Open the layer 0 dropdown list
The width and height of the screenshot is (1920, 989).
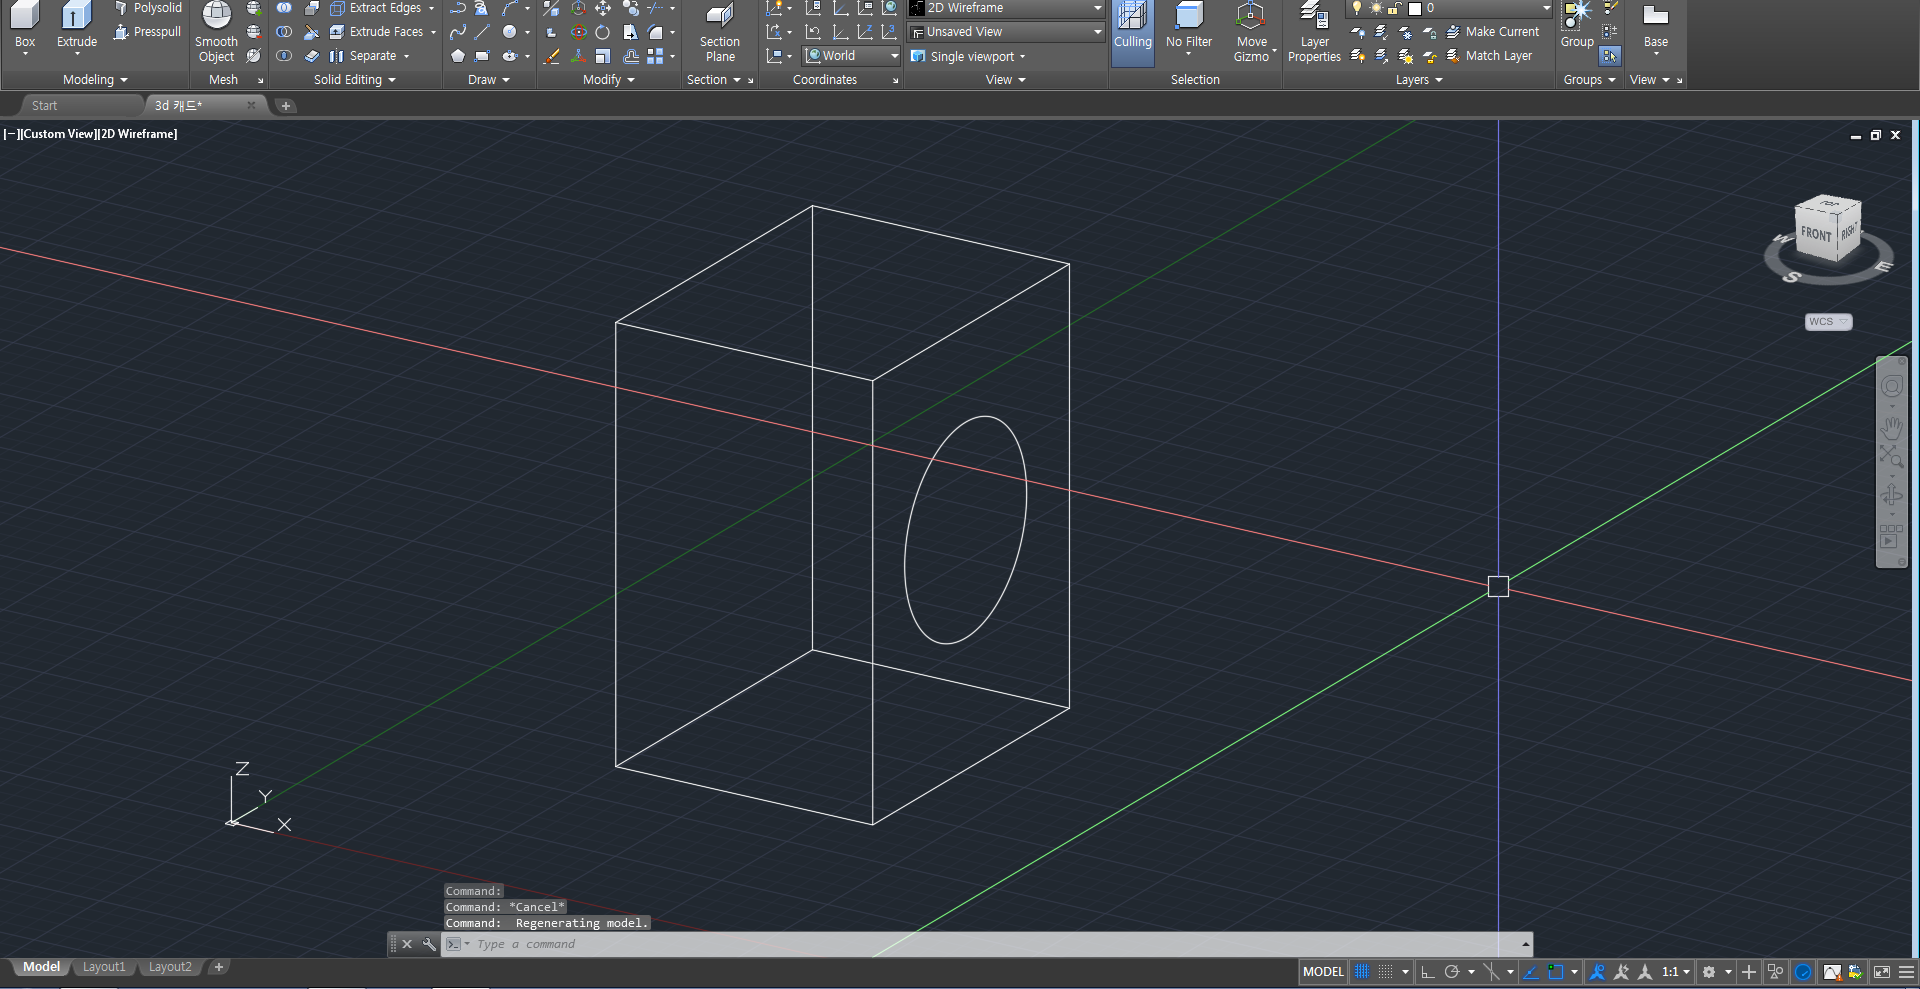click(x=1449, y=8)
